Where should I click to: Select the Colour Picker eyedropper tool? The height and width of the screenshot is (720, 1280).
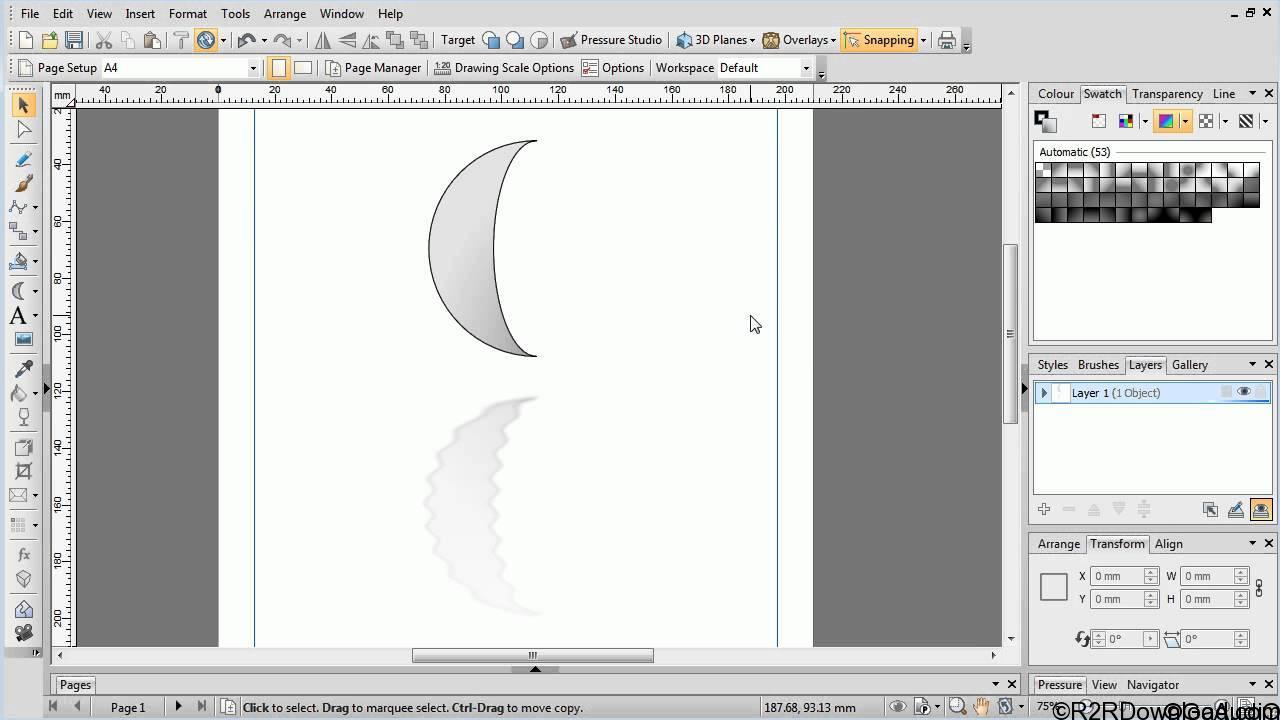(24, 367)
